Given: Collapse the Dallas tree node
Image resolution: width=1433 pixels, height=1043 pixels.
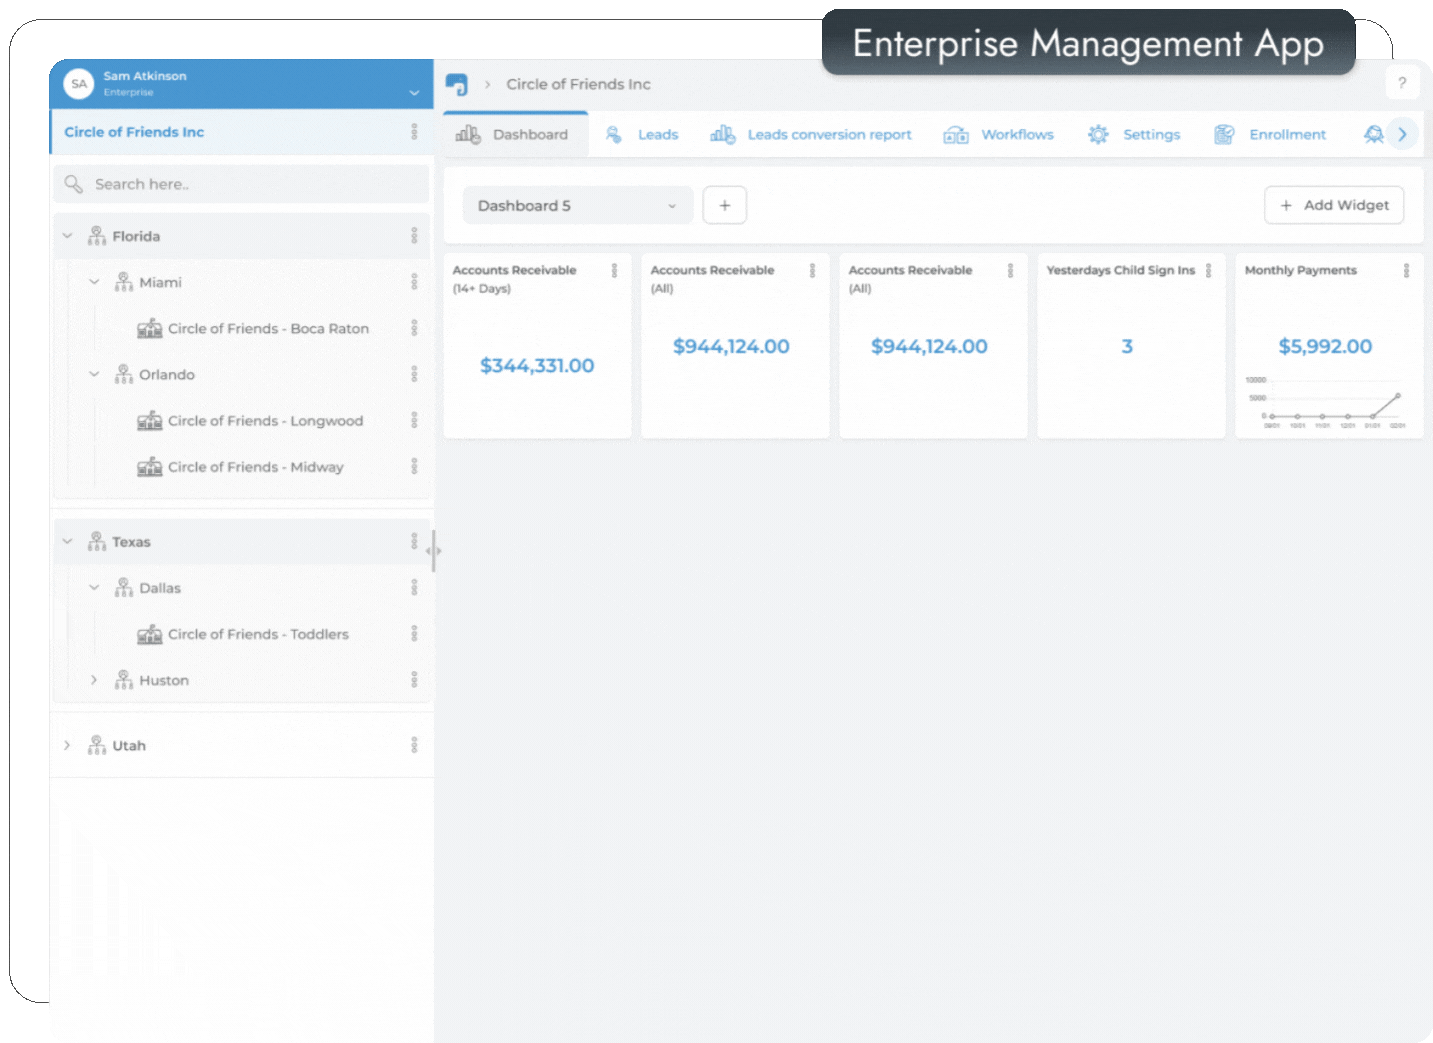Looking at the screenshot, I should click(x=94, y=587).
